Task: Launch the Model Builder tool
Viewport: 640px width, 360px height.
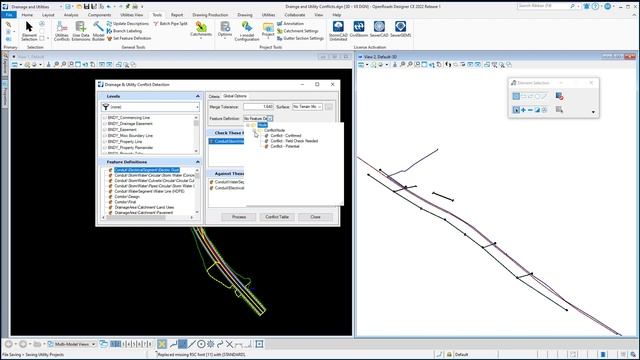Action: tap(98, 31)
